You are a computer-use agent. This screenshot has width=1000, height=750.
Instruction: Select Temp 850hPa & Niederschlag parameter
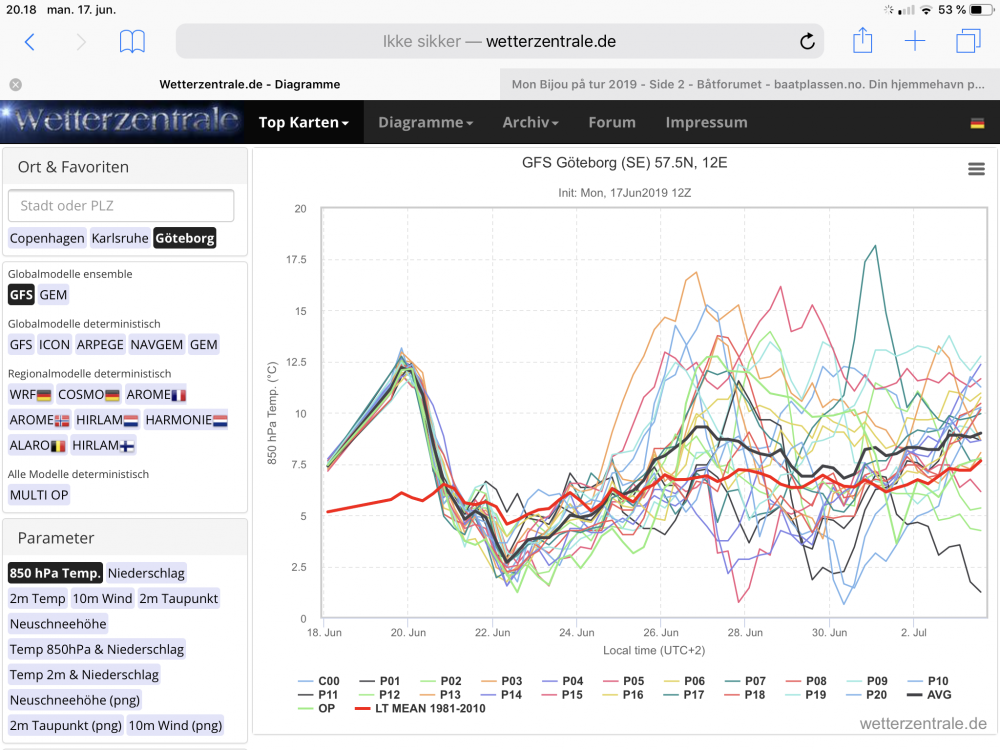click(97, 649)
